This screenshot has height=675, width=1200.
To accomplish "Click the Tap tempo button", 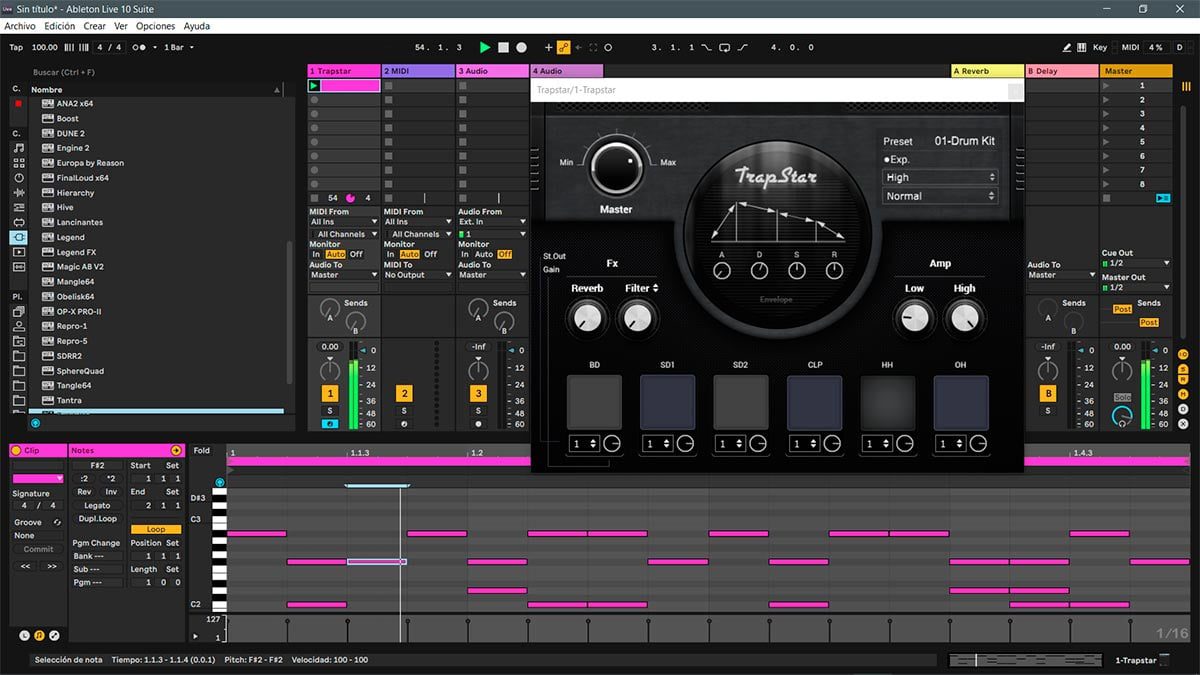I will (16, 47).
